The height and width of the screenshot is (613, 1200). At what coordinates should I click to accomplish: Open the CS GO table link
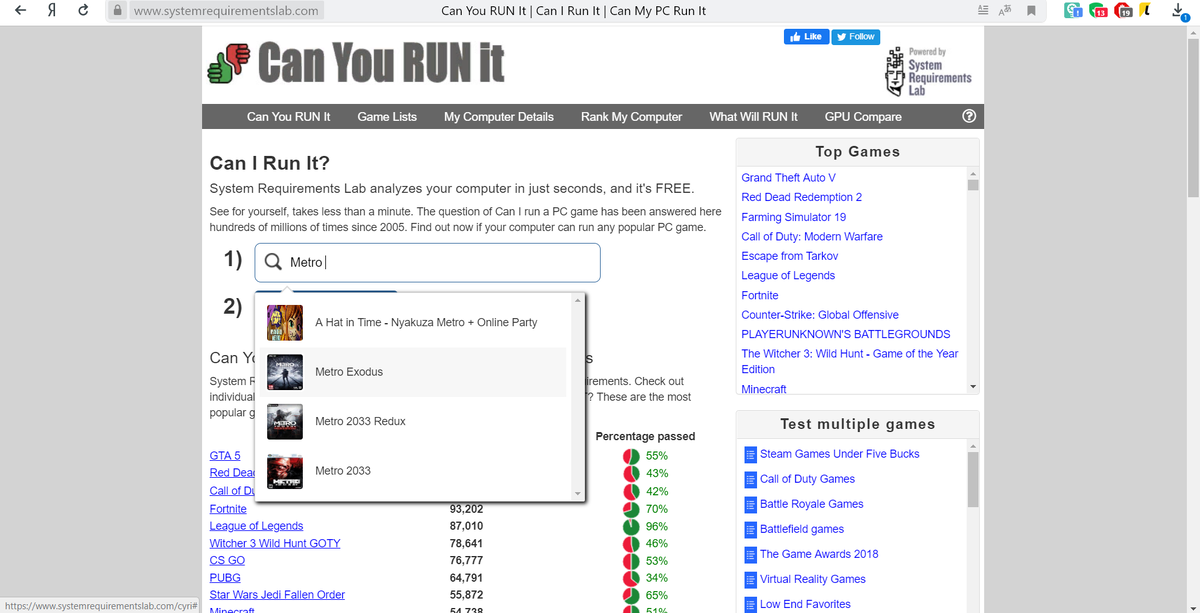227,561
